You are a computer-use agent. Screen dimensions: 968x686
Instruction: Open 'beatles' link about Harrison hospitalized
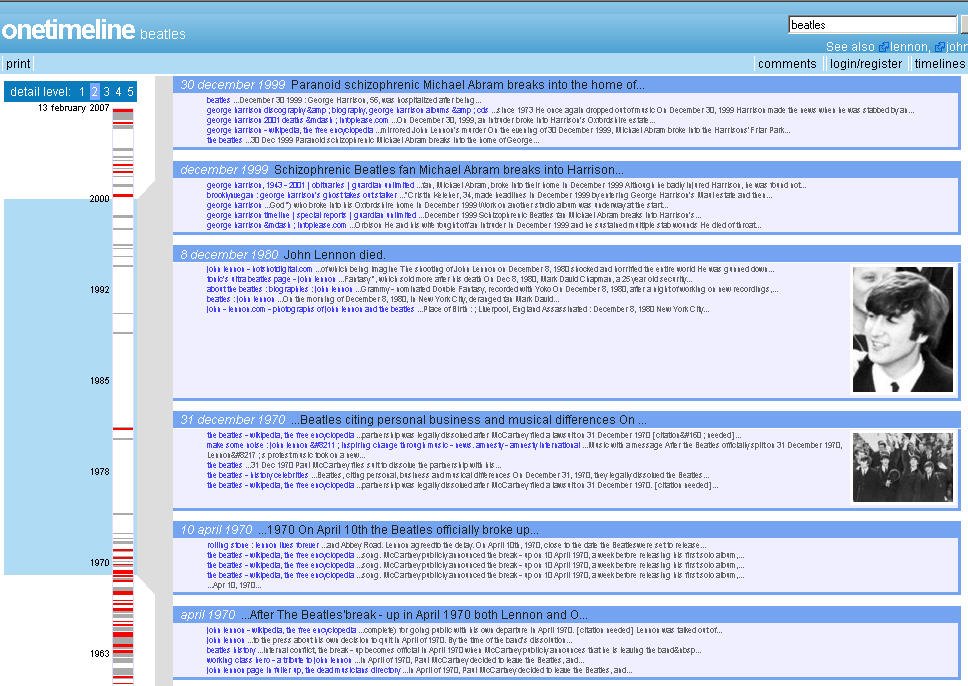219,100
